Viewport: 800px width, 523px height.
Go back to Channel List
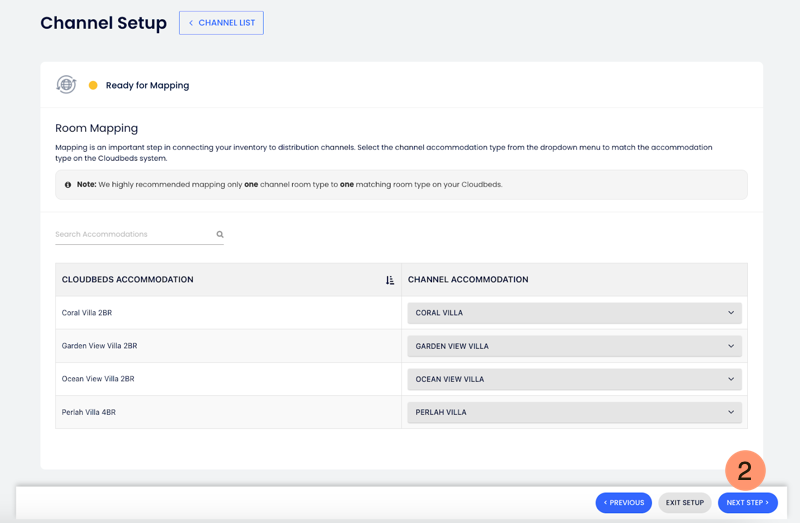click(x=221, y=23)
